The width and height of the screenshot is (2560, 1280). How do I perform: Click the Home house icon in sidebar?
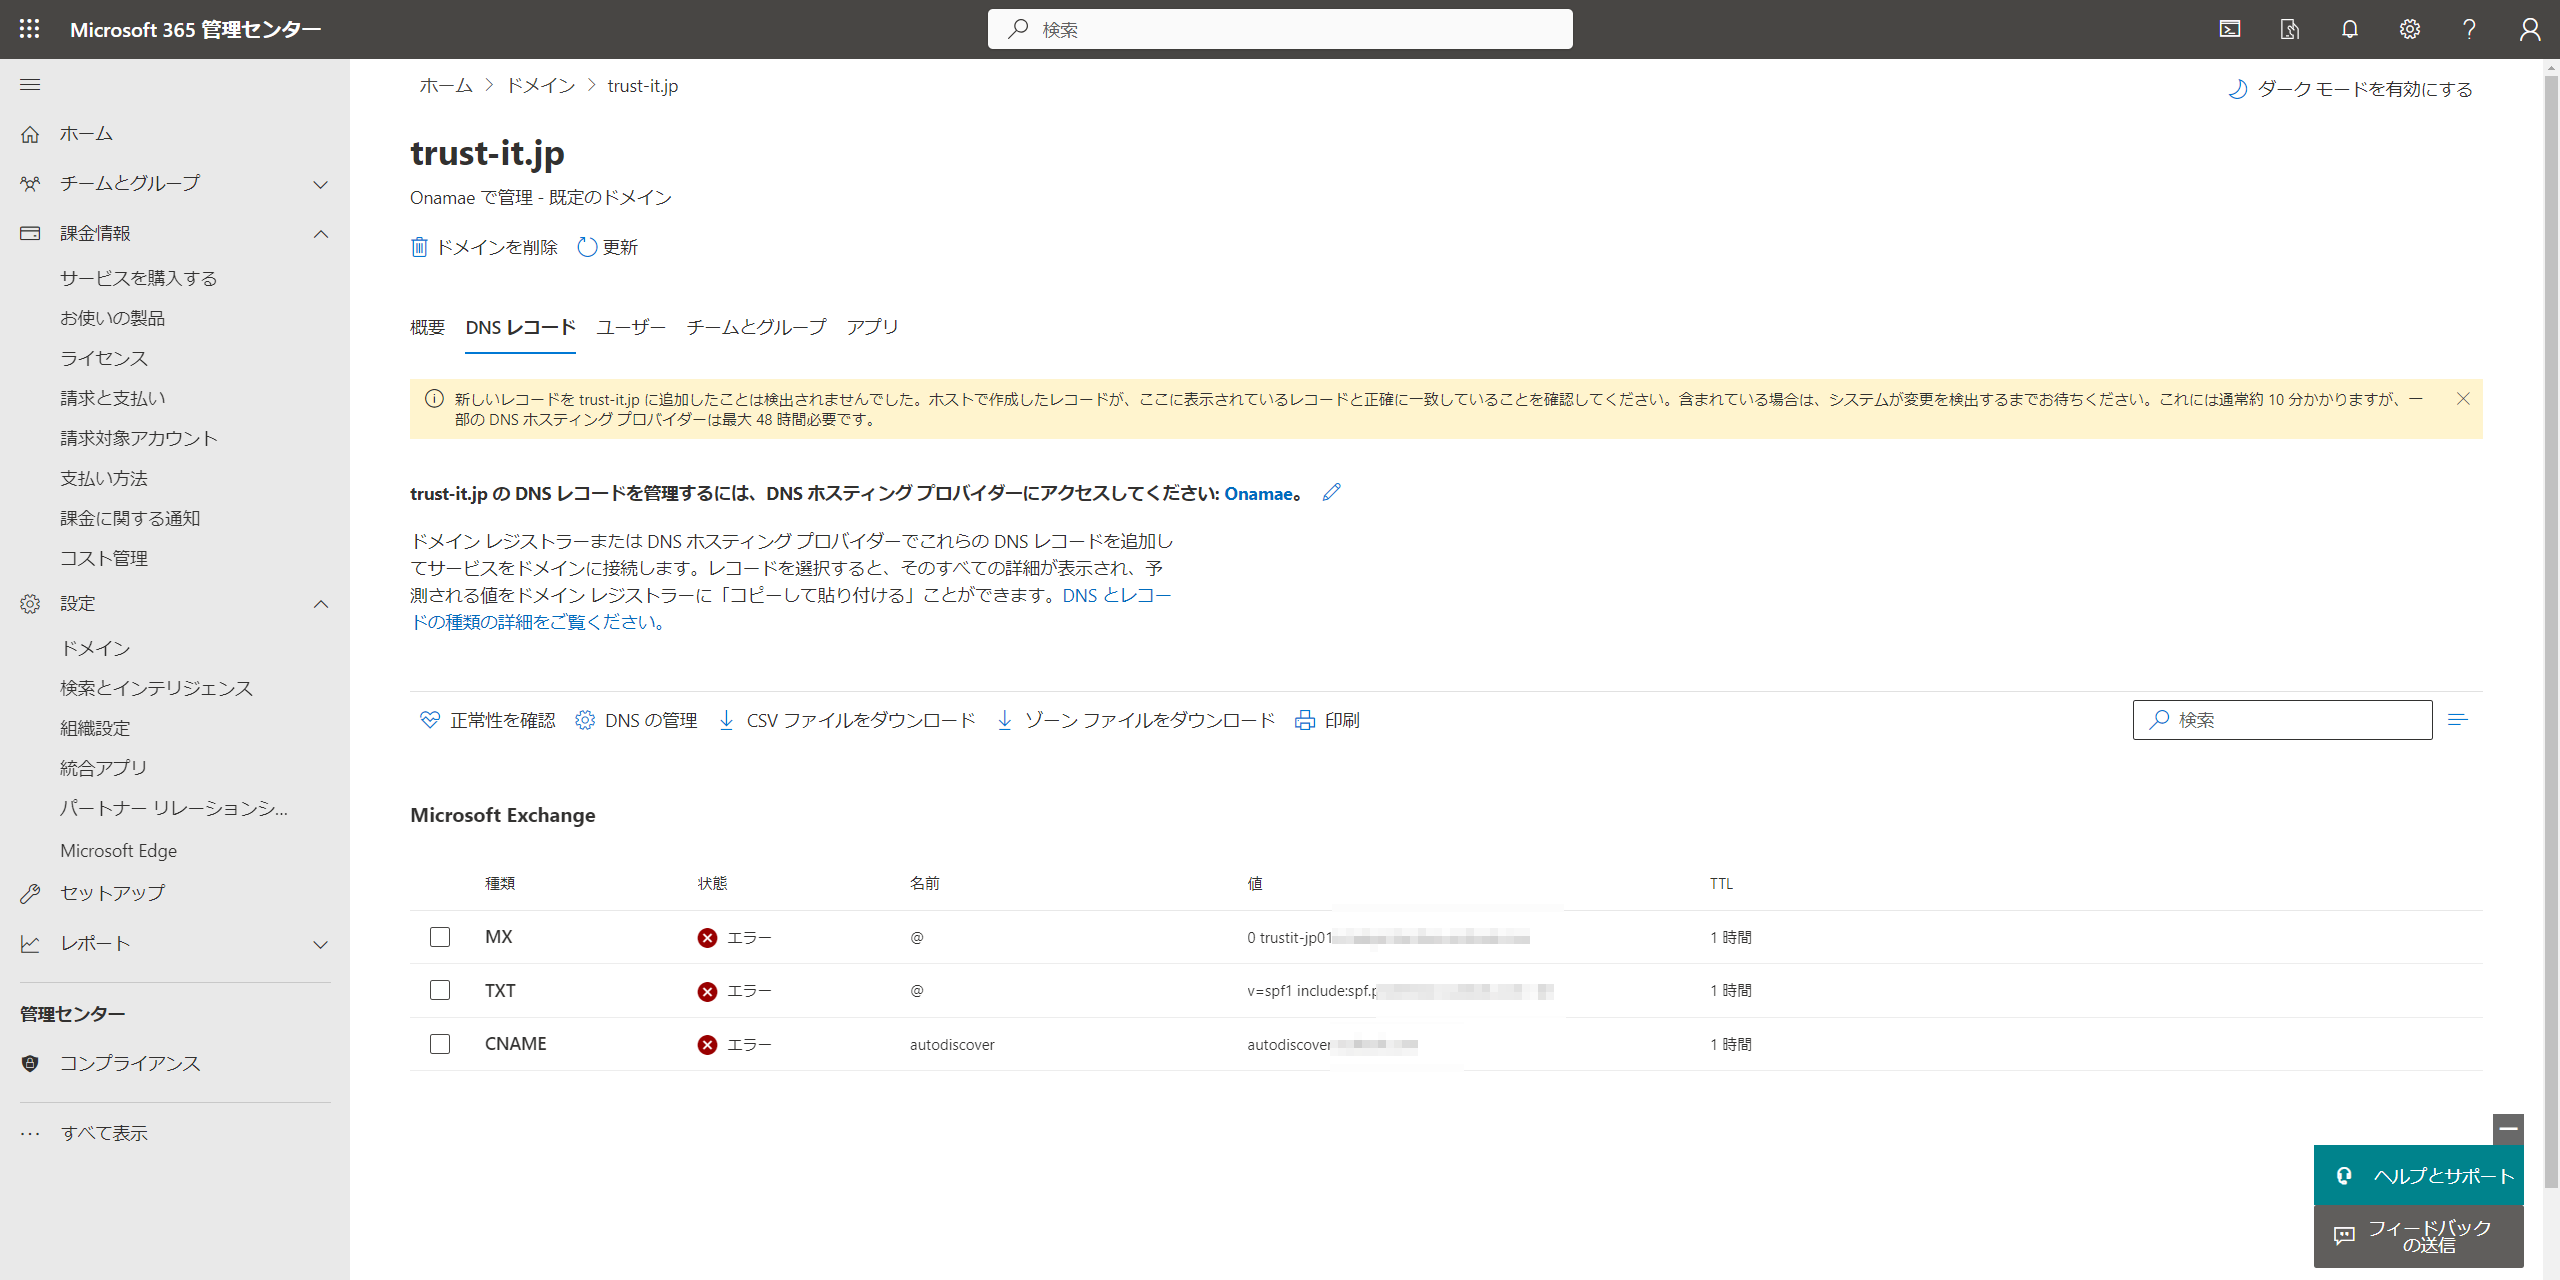point(30,134)
